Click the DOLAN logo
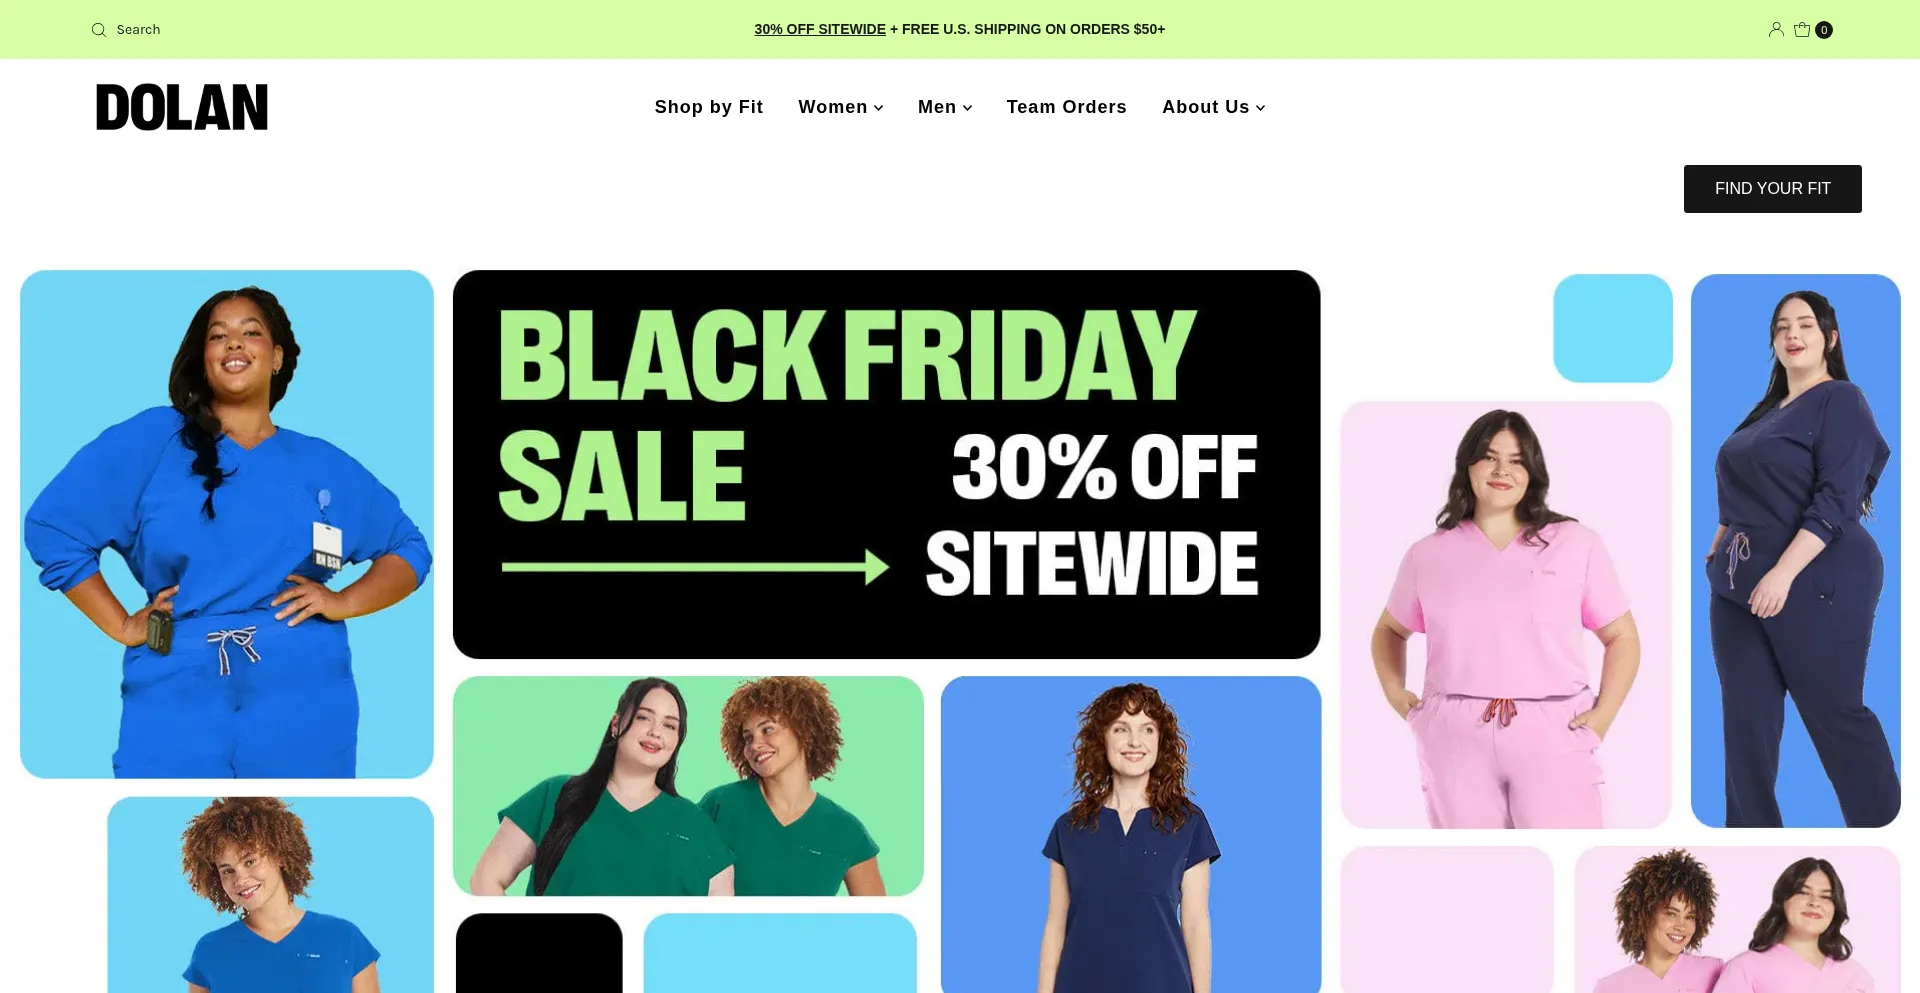The height and width of the screenshot is (993, 1920). point(182,107)
